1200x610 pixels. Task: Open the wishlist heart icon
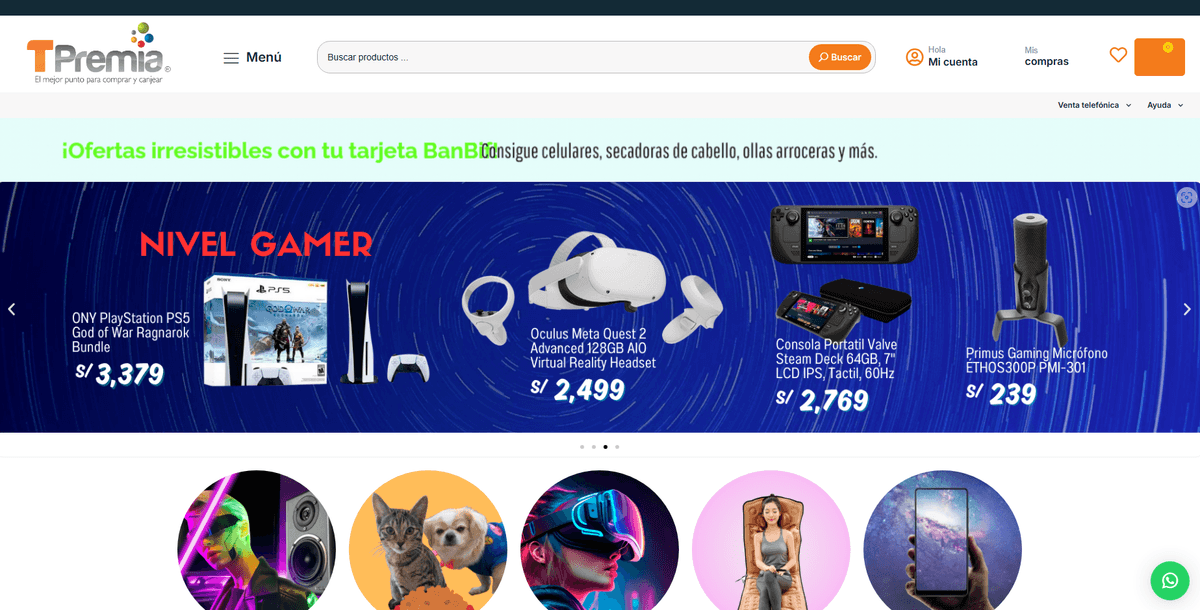click(1118, 55)
